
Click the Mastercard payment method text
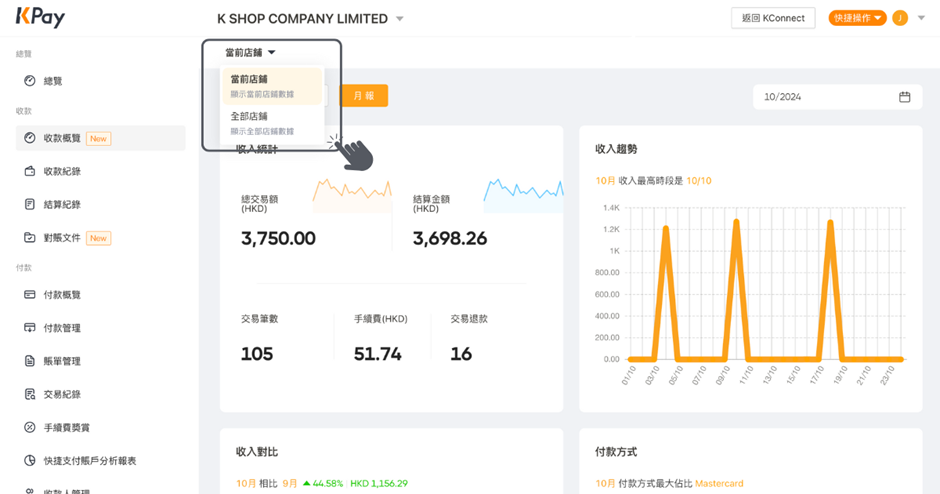719,483
